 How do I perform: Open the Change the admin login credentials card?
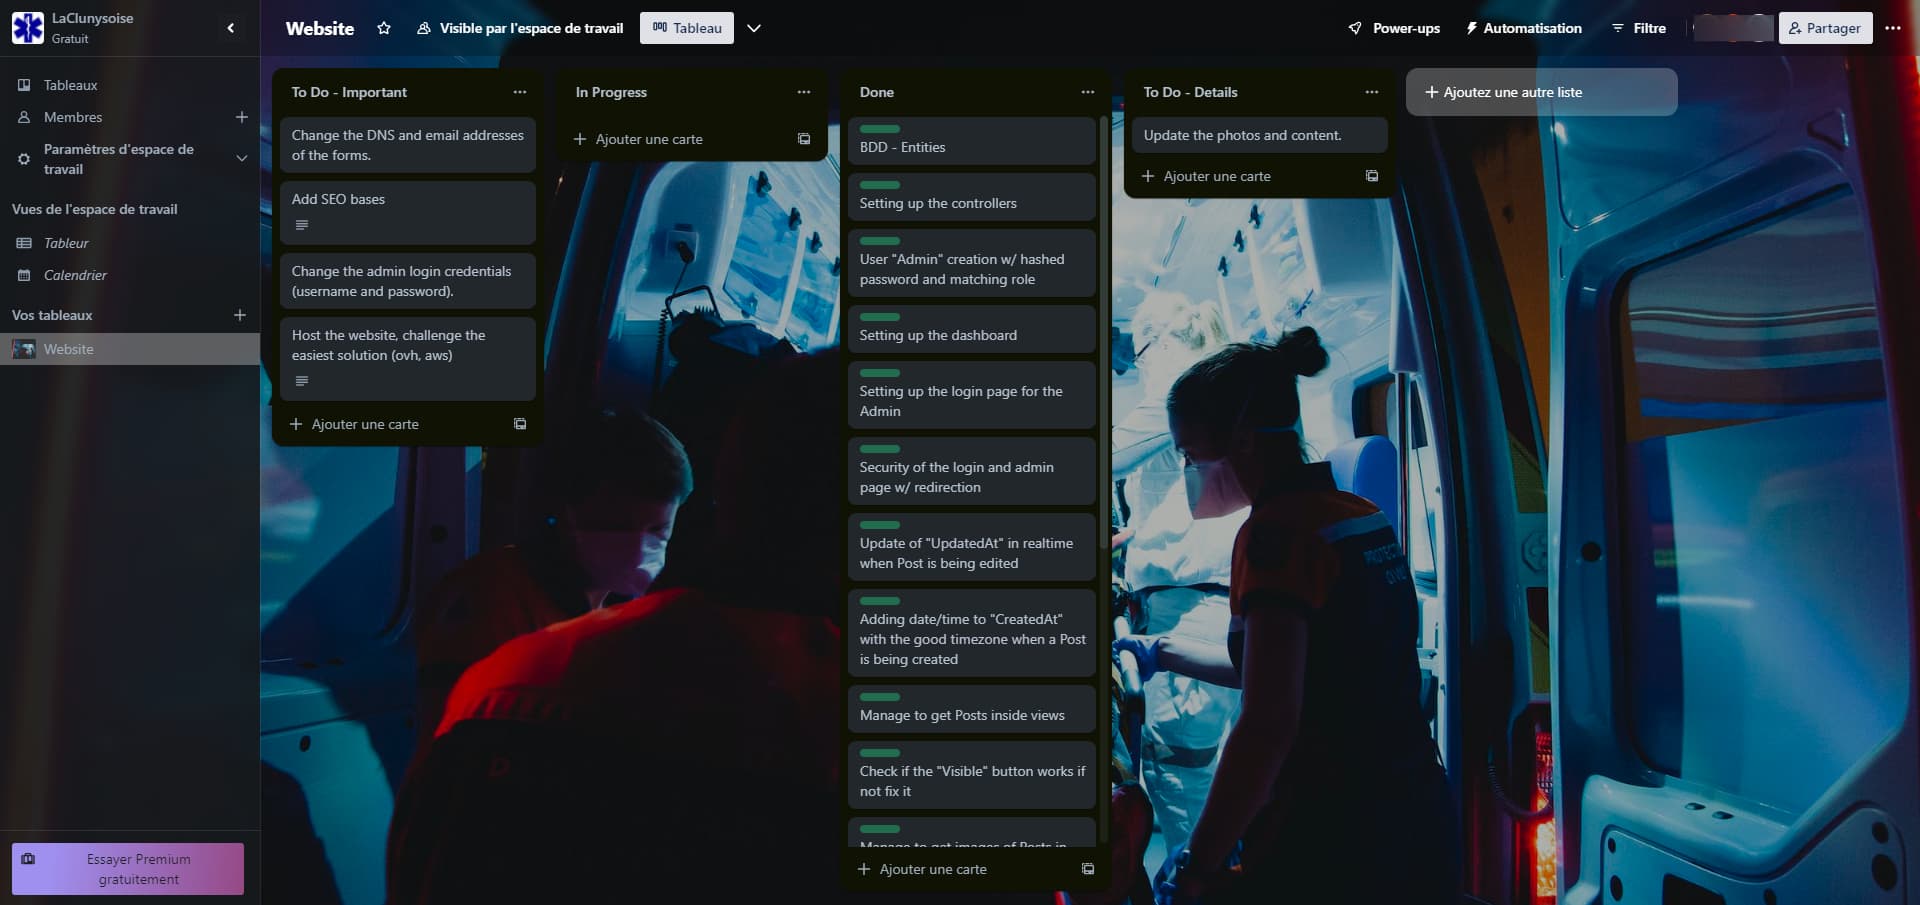coord(408,281)
